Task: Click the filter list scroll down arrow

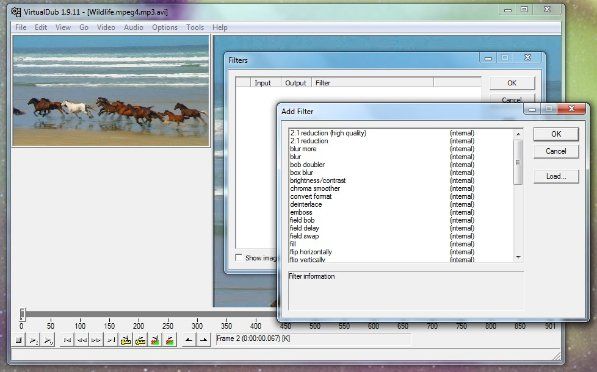Action: point(518,257)
